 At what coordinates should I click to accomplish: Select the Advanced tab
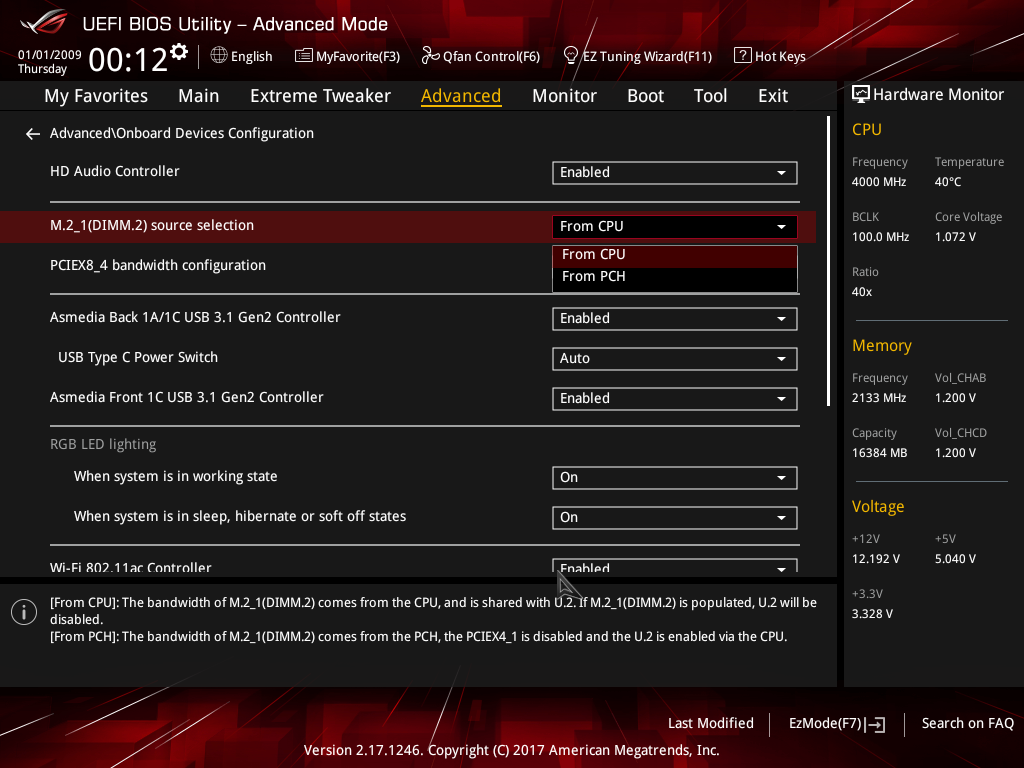click(461, 96)
